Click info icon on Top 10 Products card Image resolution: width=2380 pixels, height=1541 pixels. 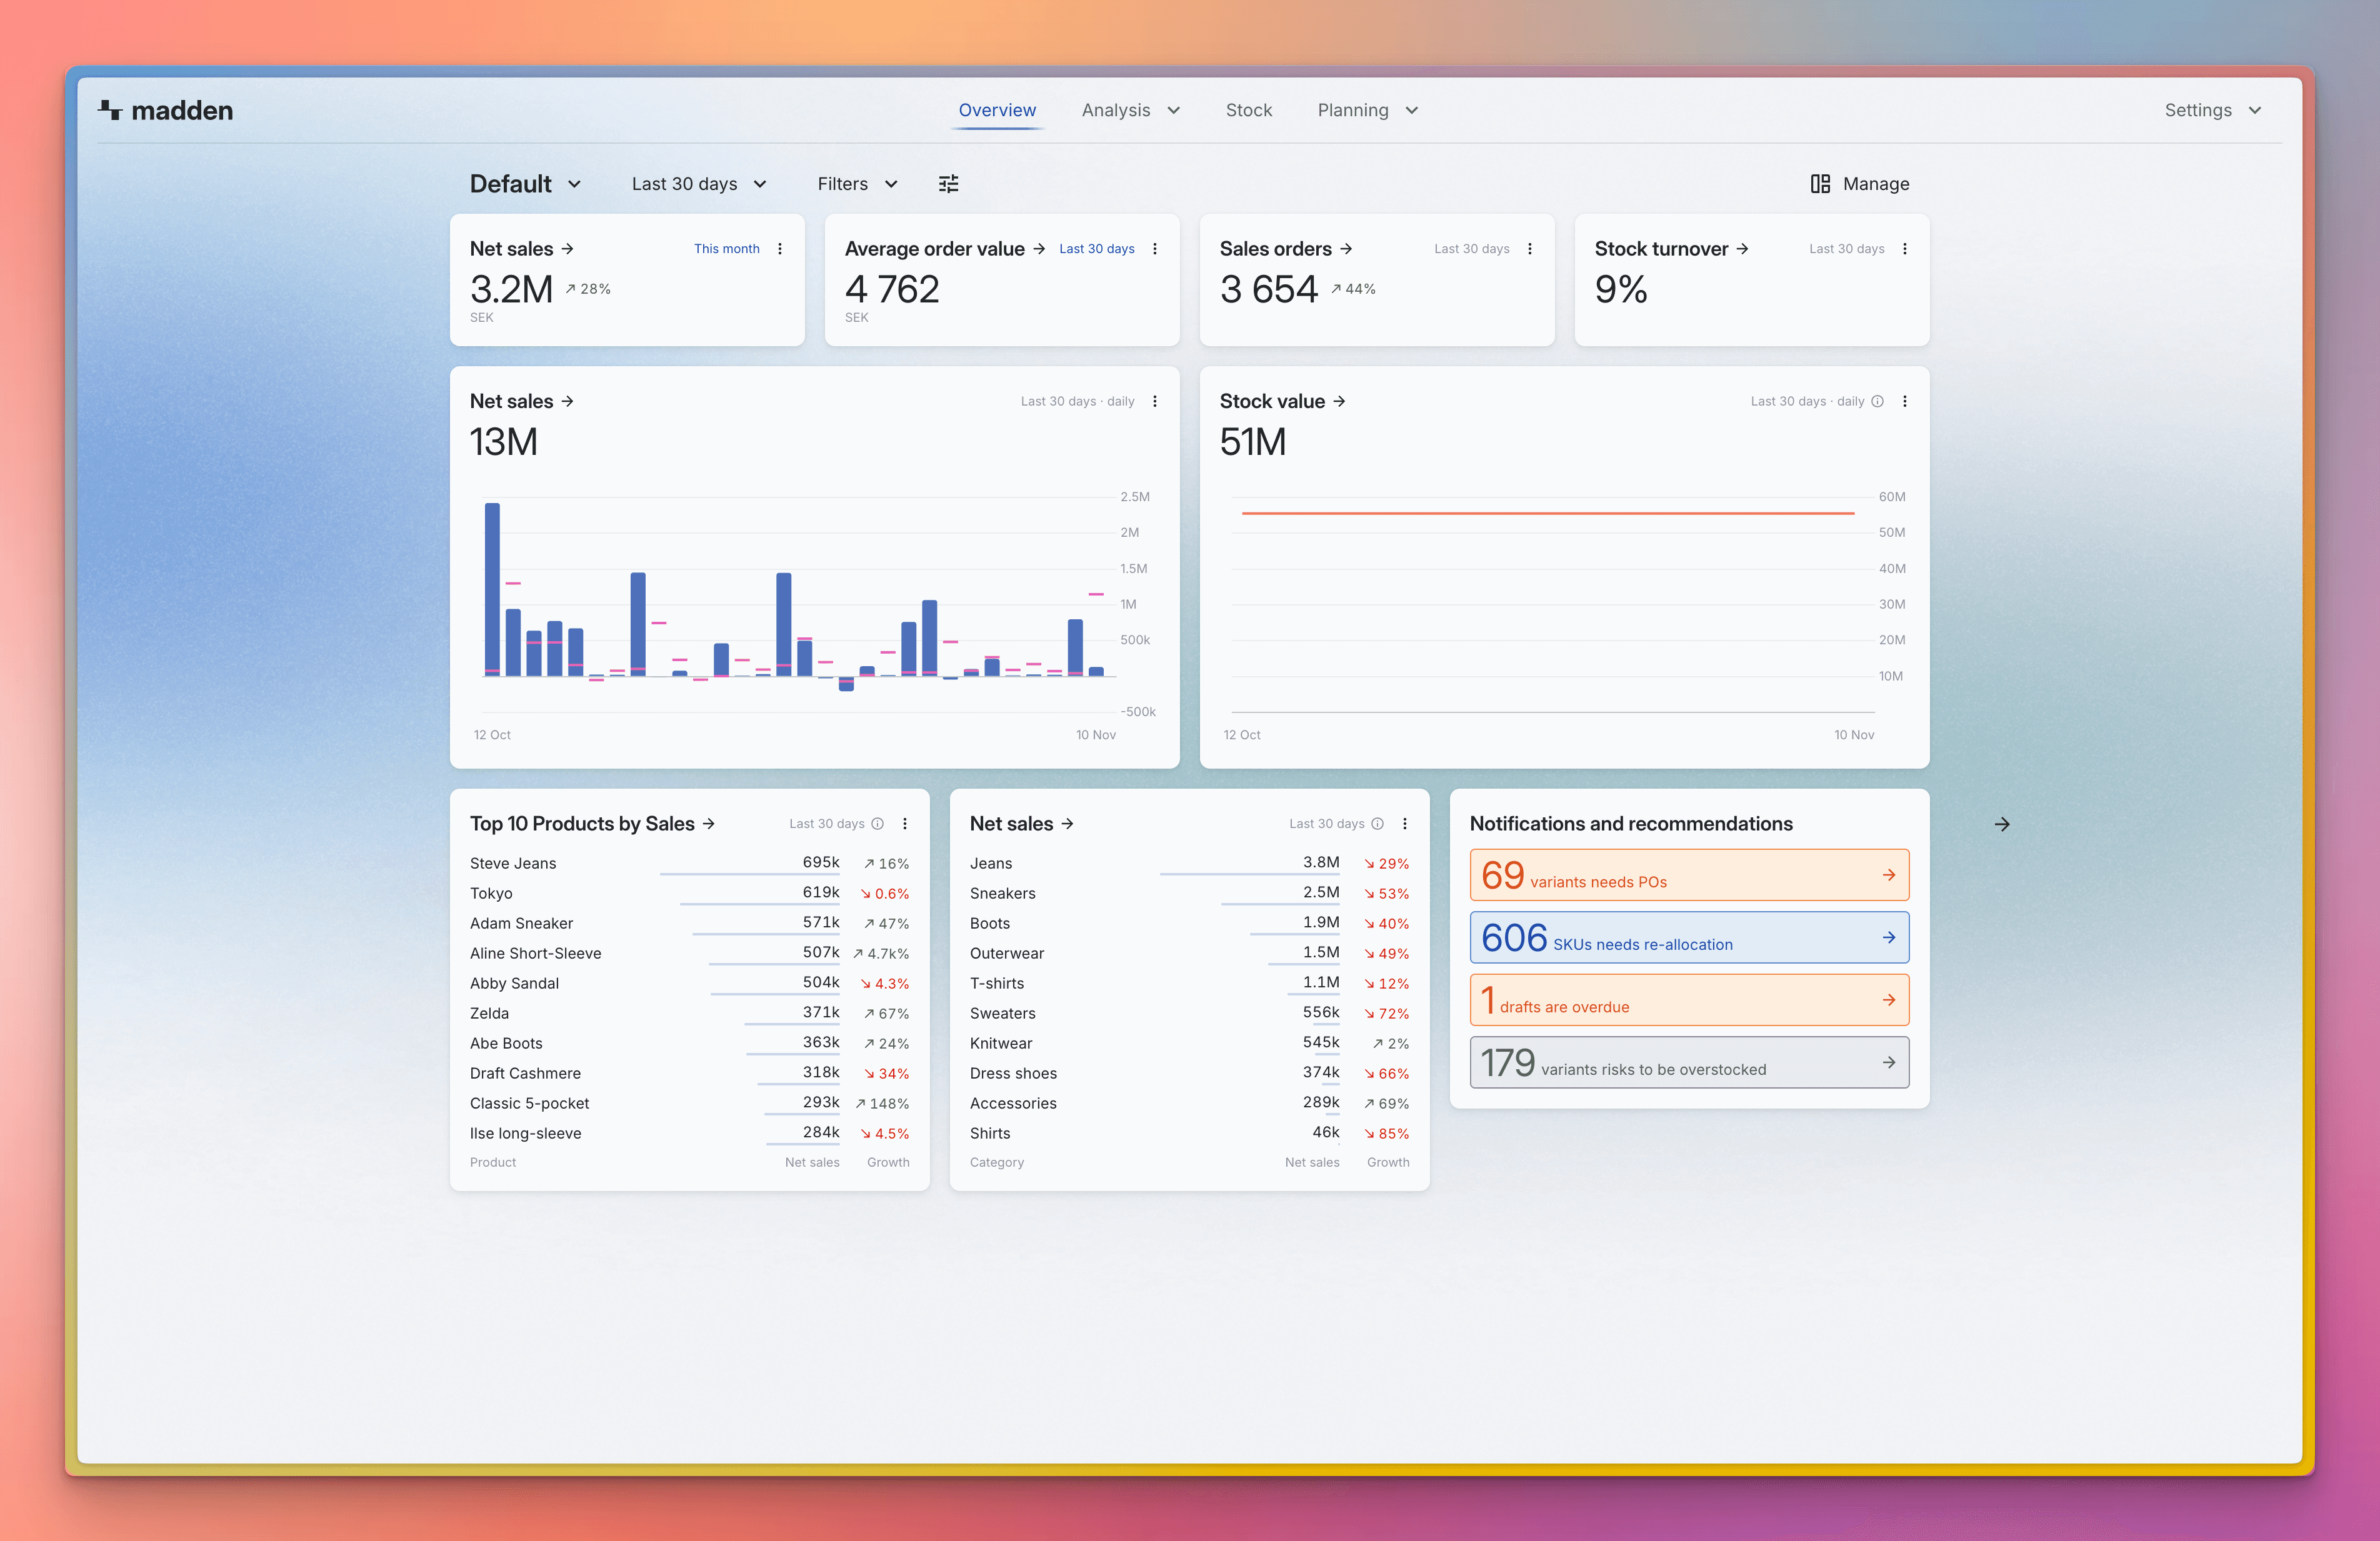coord(877,824)
